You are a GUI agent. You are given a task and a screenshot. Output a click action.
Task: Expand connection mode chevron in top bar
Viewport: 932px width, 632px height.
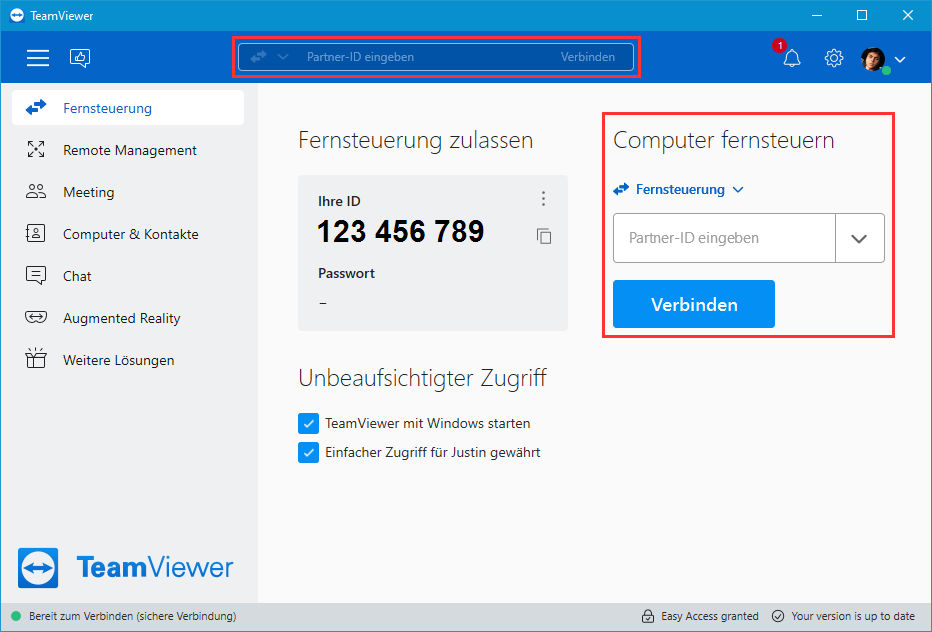[283, 57]
